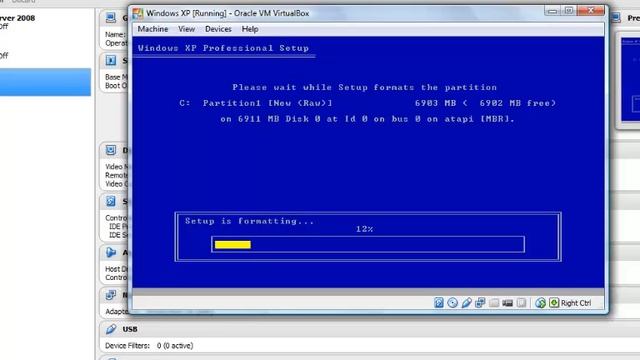640x360 pixels.
Task: Click the 'C: Partition1 [New (Raw)]' line
Action: coord(256,103)
